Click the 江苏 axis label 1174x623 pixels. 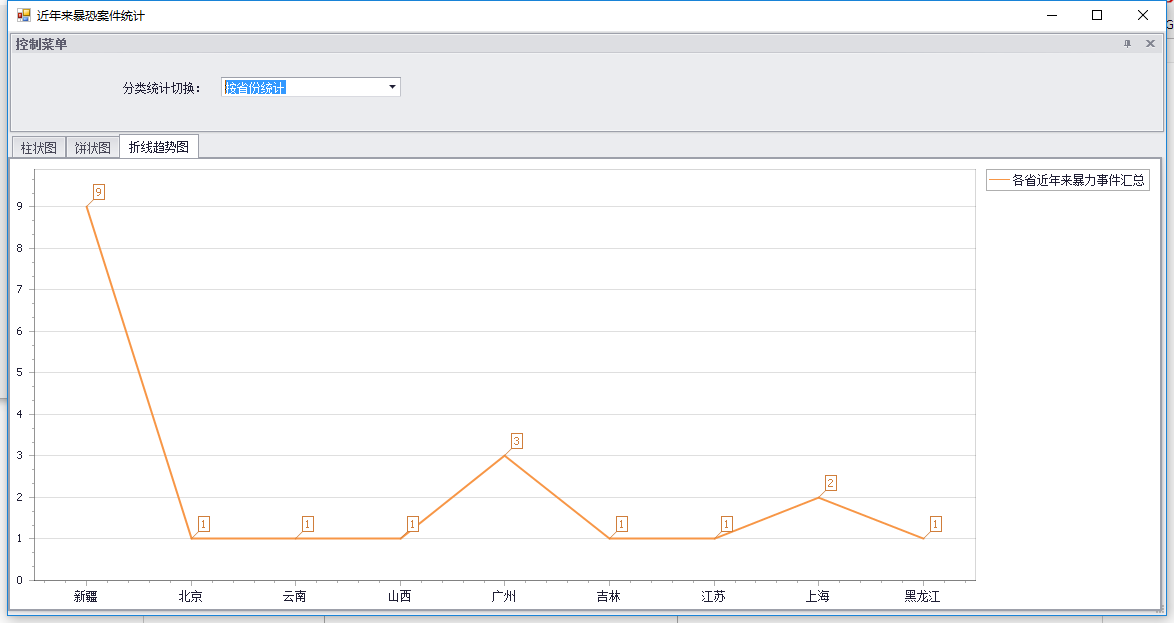pos(714,597)
